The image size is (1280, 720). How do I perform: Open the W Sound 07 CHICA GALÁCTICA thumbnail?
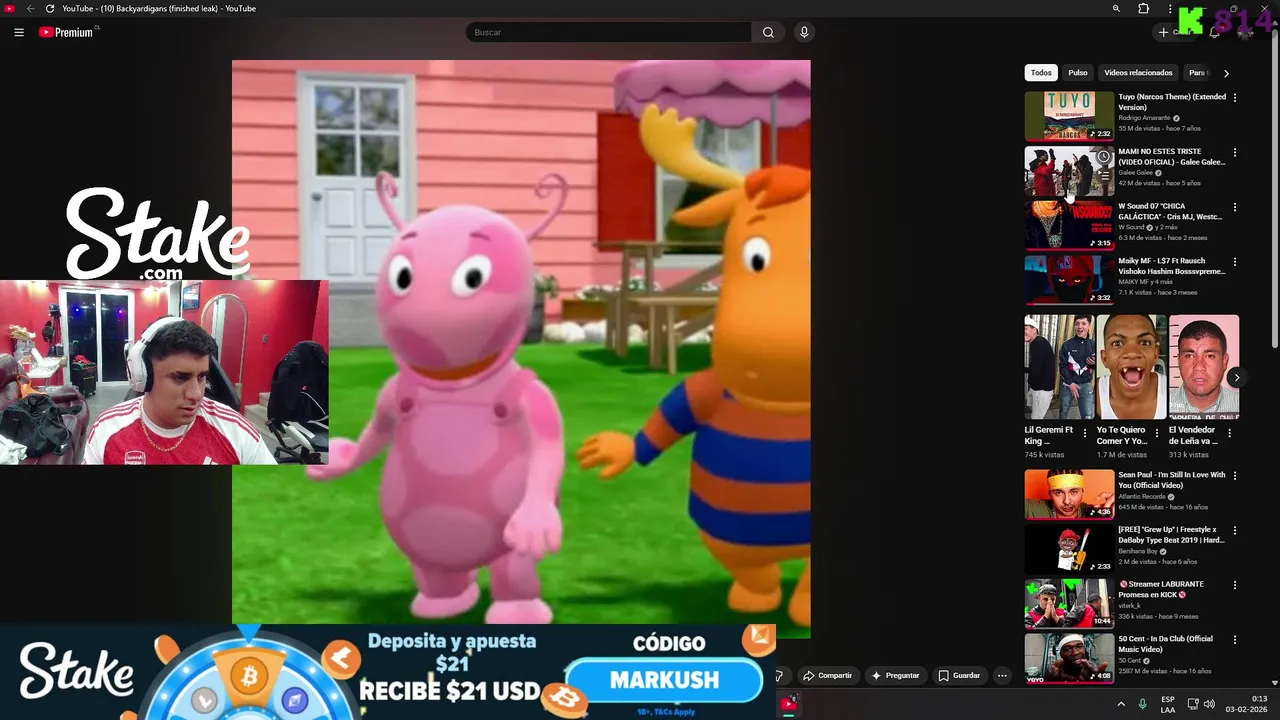pyautogui.click(x=1069, y=225)
